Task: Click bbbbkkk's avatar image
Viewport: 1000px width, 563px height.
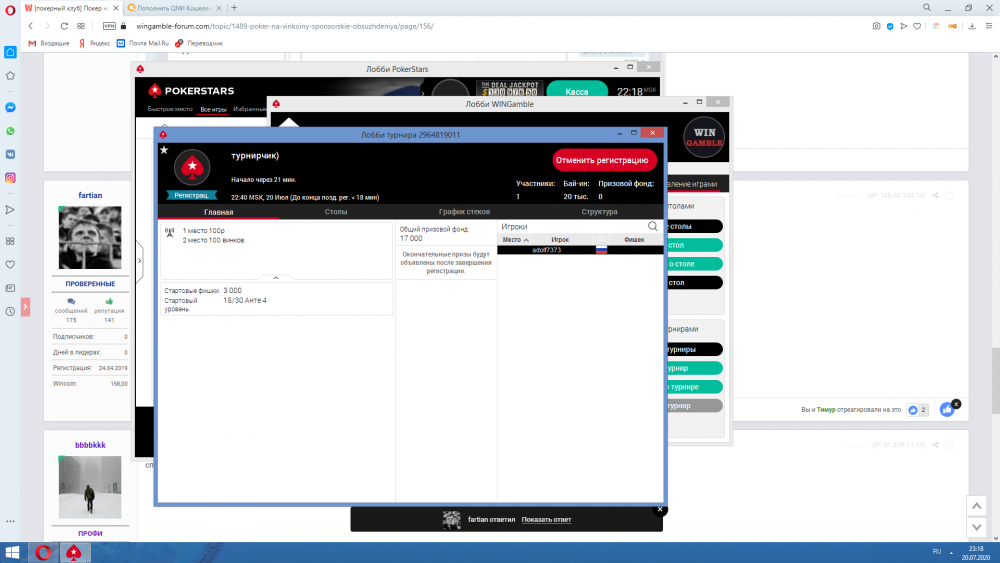Action: coord(90,487)
